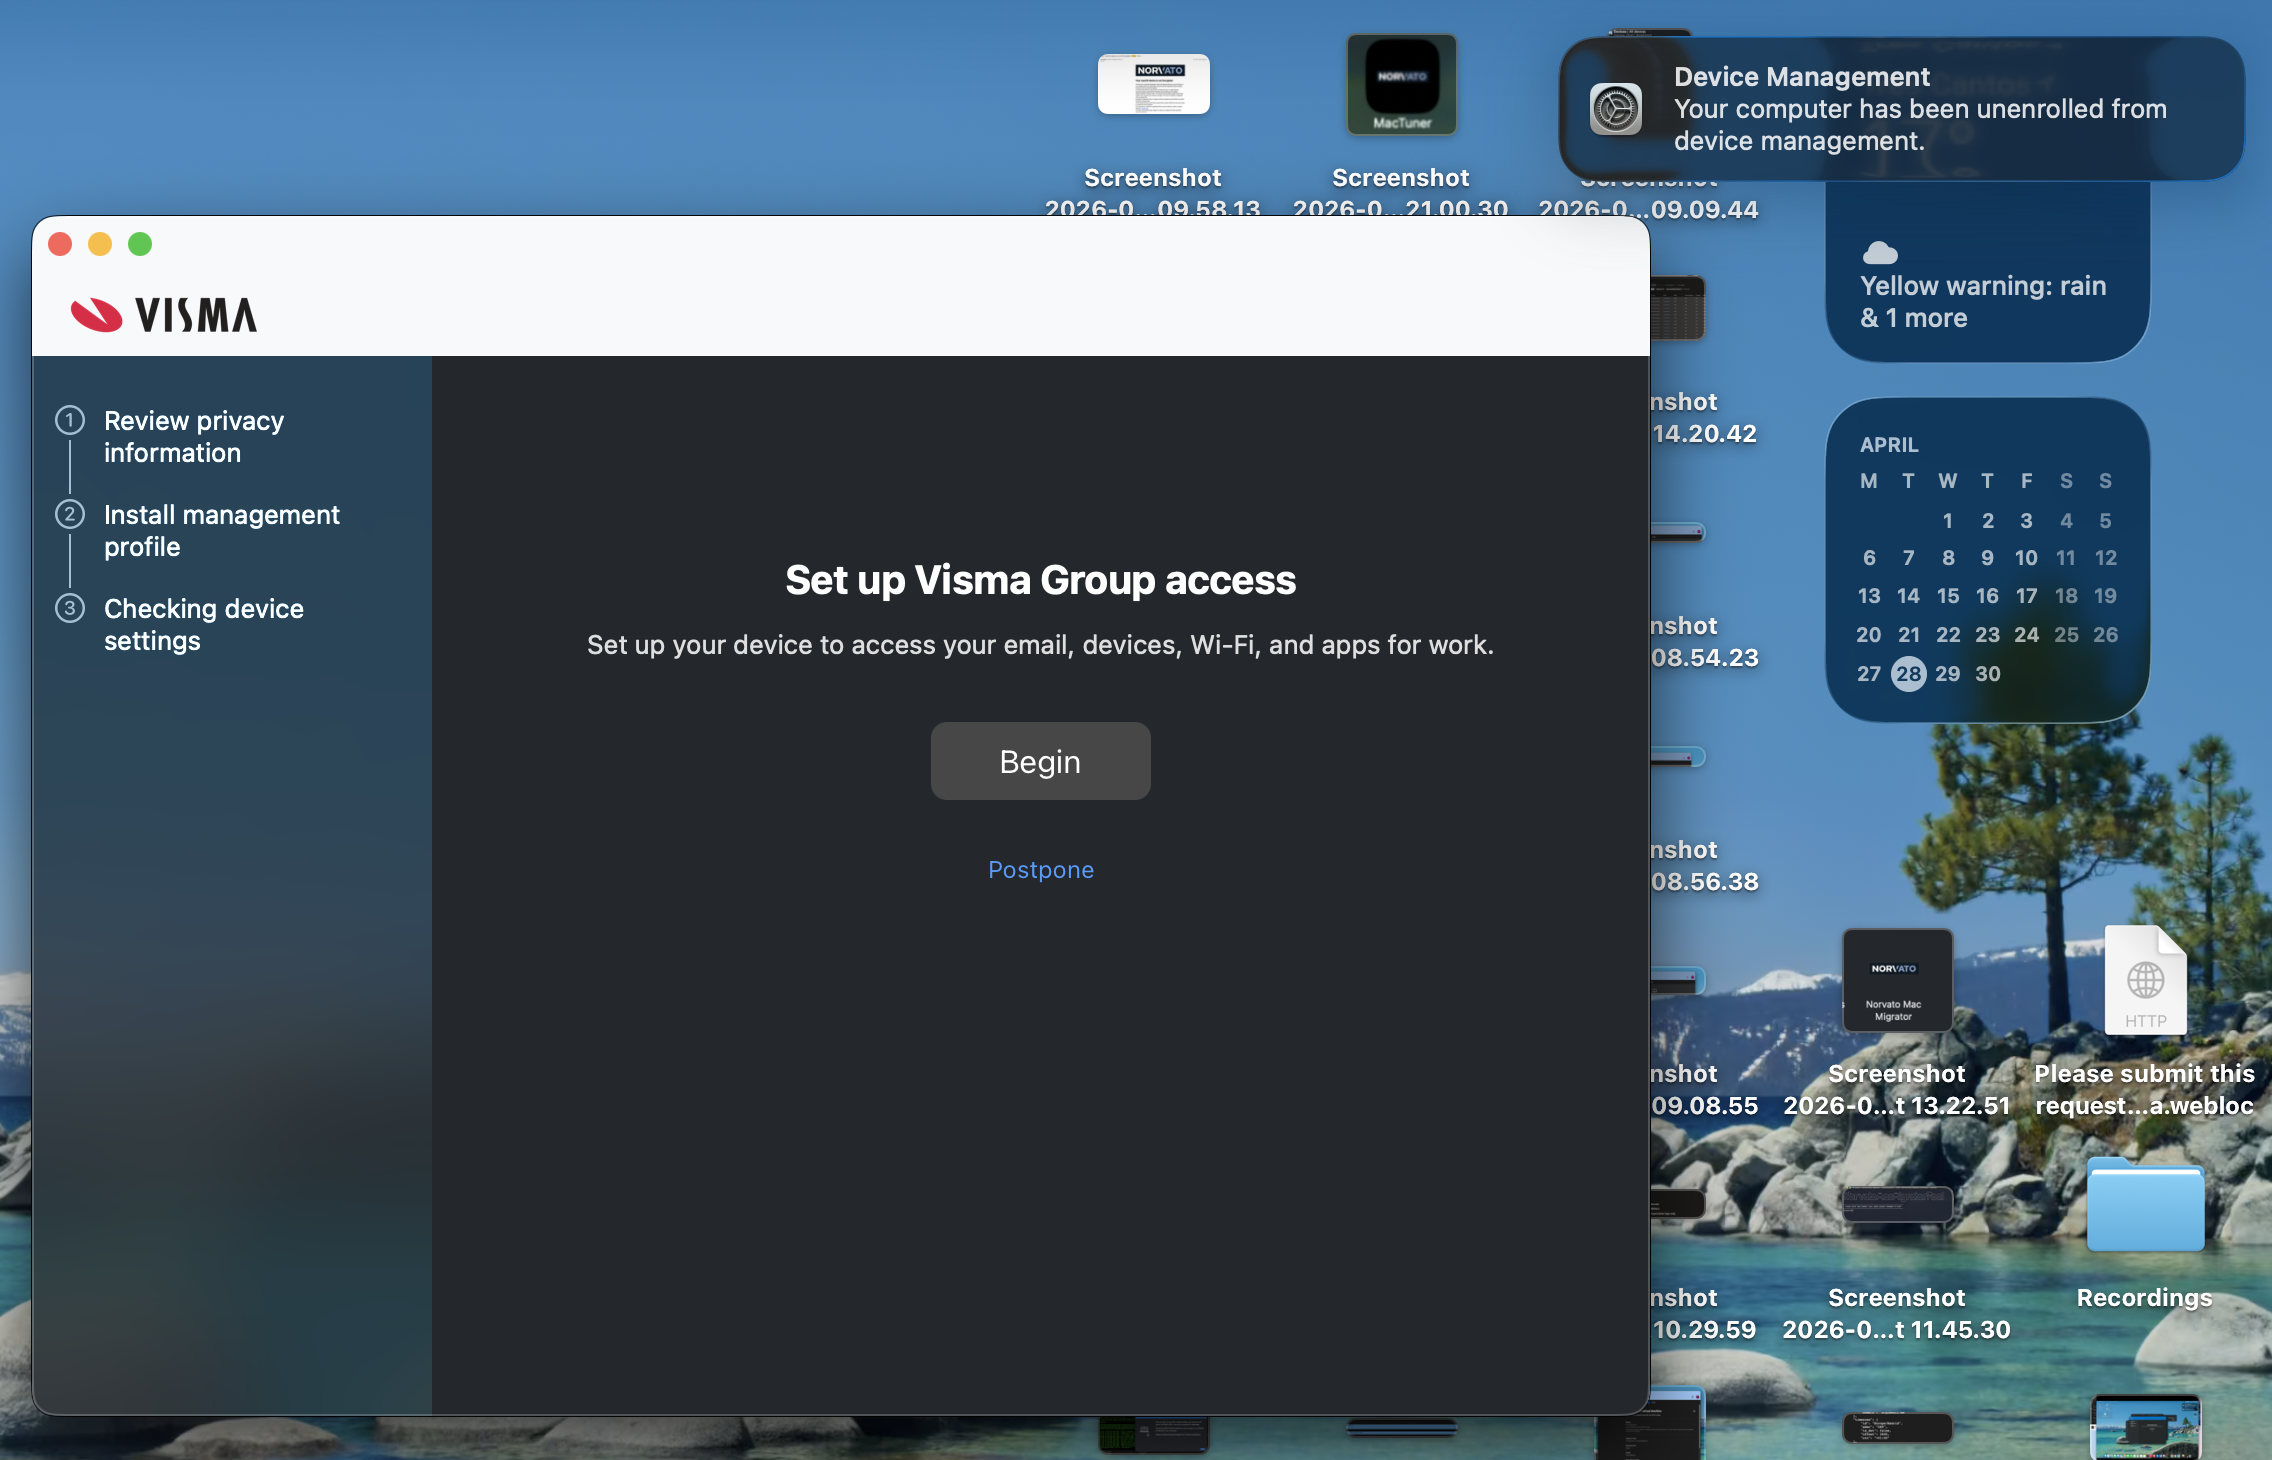Select today's date 28 in calendar widget
Viewport: 2272px width, 1460px height.
click(1908, 674)
